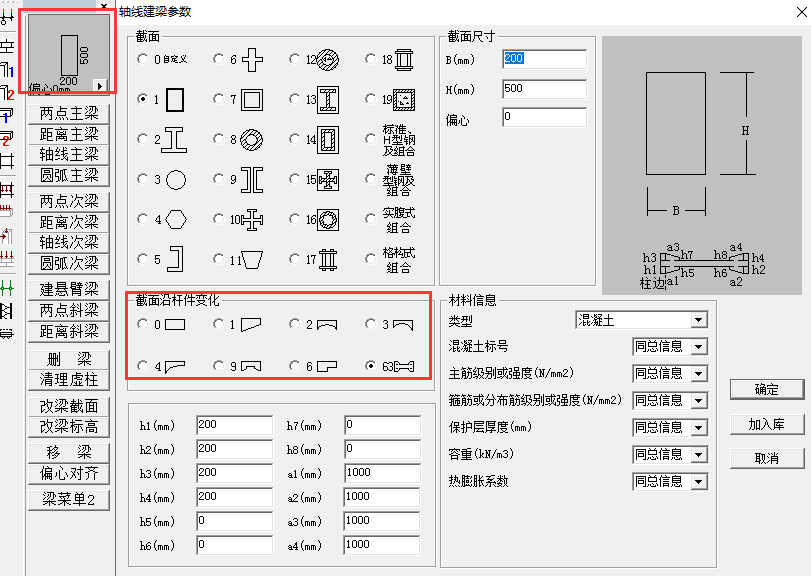Screen dimensions: 811x576
Task: Select section type 1 rectangle radio
Action: tap(142, 99)
